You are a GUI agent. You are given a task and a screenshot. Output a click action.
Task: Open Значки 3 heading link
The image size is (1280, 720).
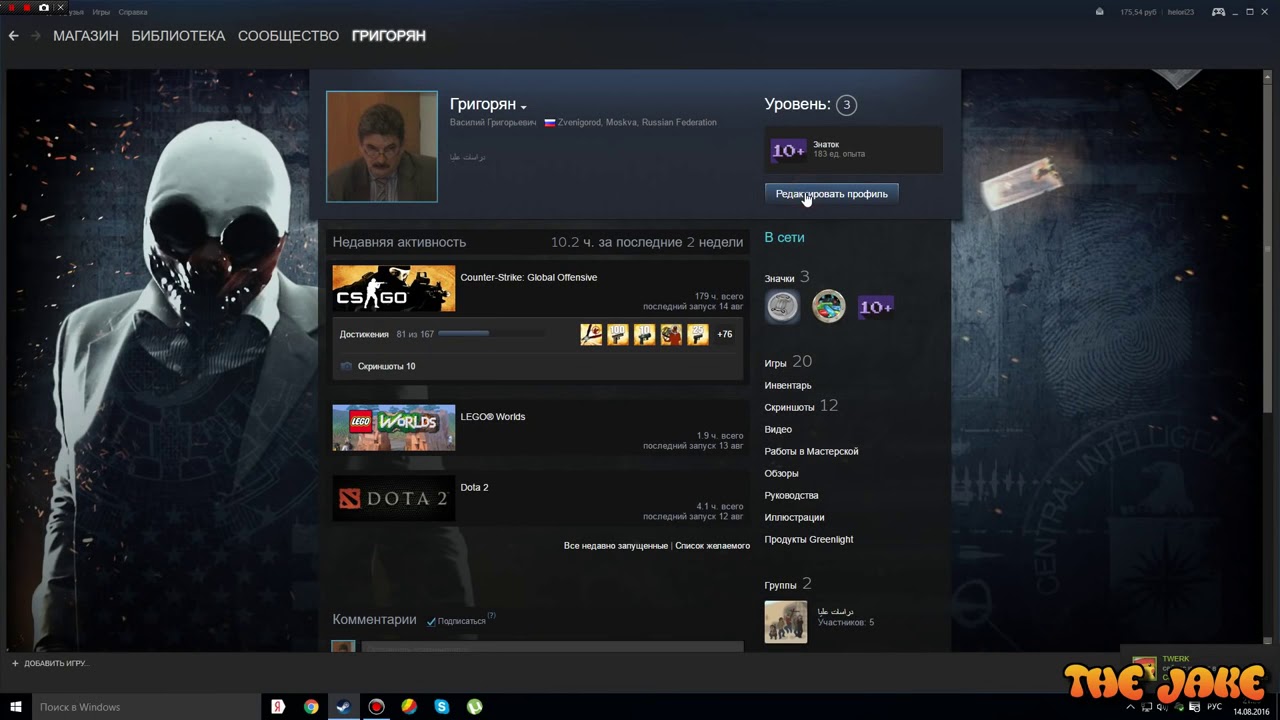[787, 277]
